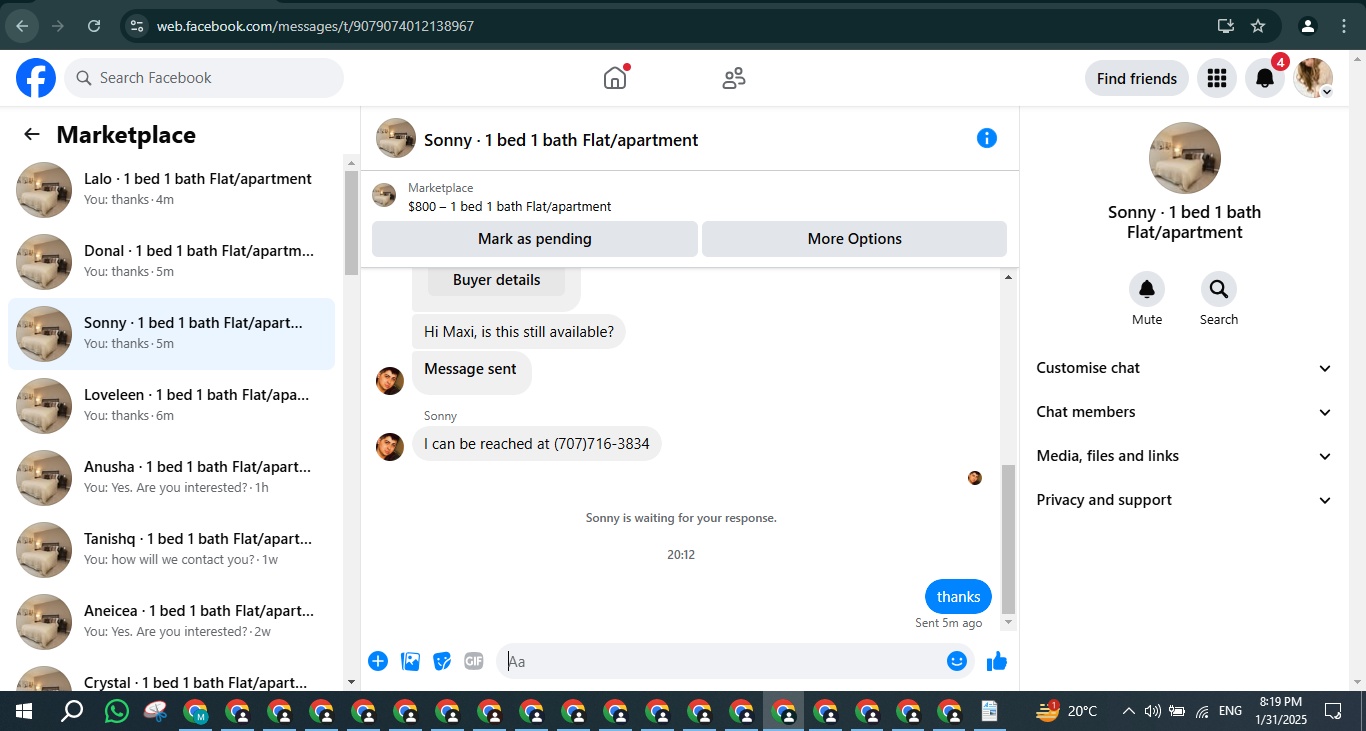Viewport: 1366px width, 731px height.
Task: Attach a photo with the image icon
Action: (410, 661)
